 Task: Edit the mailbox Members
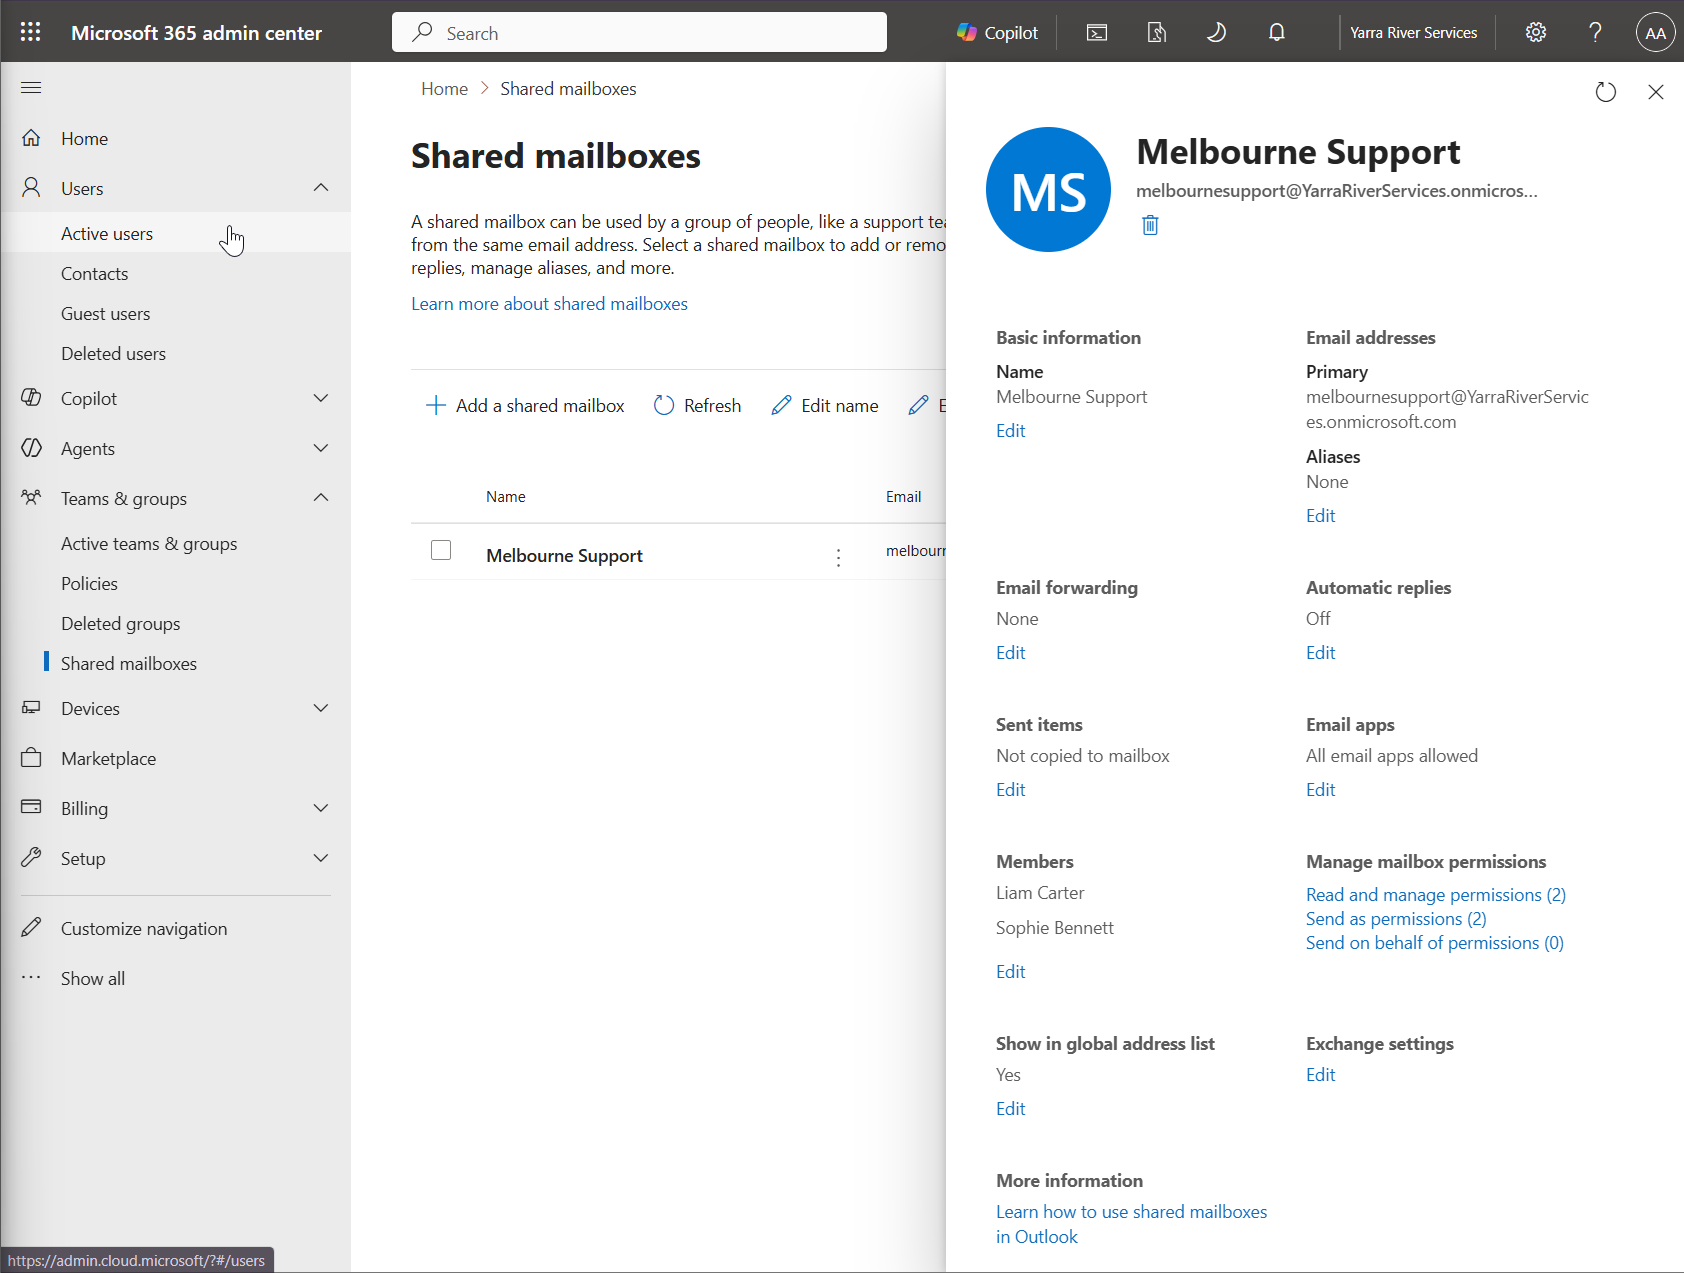[x=1010, y=971]
